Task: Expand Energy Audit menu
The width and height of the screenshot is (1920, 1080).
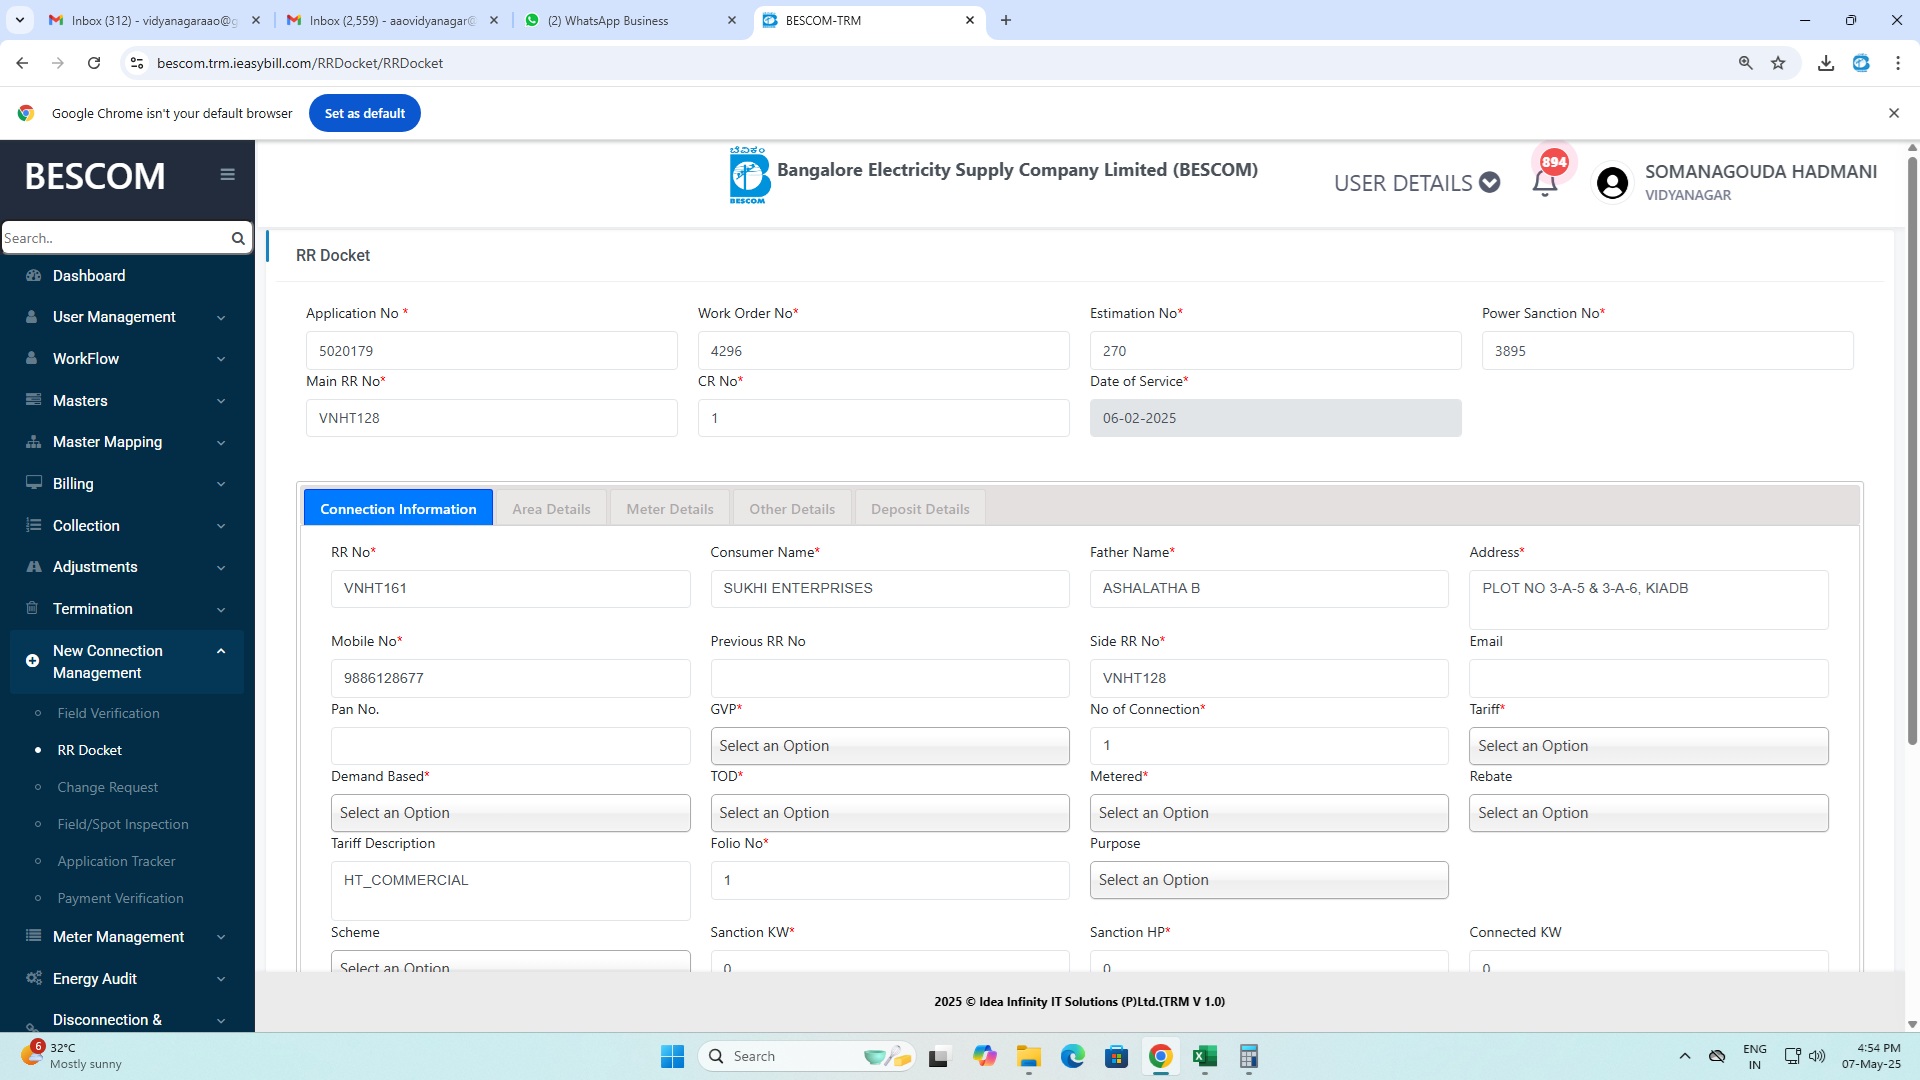Action: pos(127,979)
